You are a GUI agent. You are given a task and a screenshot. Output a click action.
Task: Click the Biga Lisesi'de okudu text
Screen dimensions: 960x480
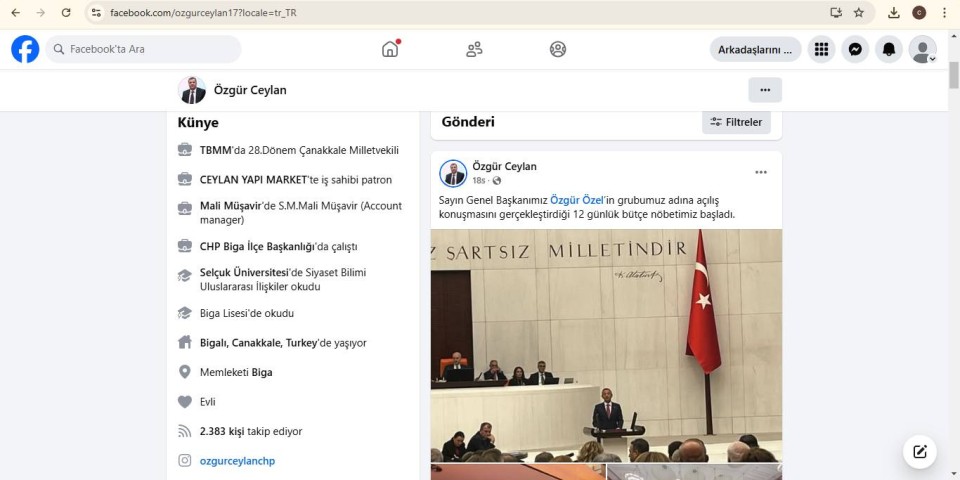click(x=247, y=313)
